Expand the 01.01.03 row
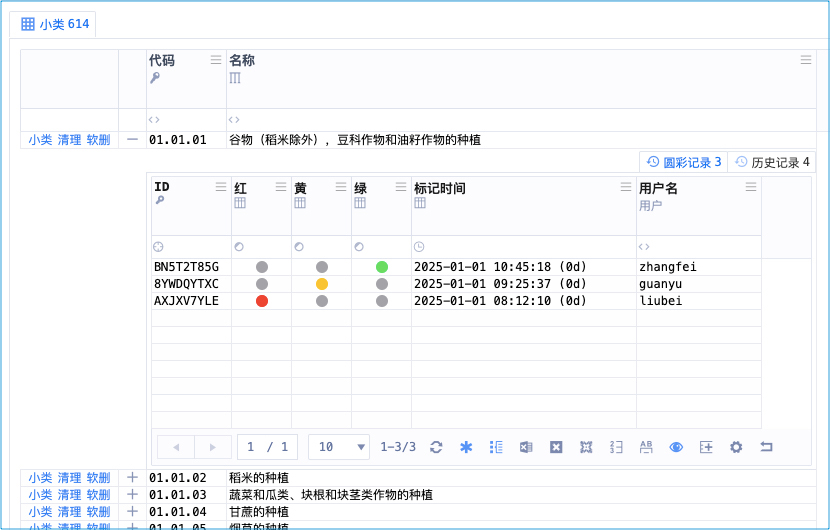The image size is (830, 530). 132,495
